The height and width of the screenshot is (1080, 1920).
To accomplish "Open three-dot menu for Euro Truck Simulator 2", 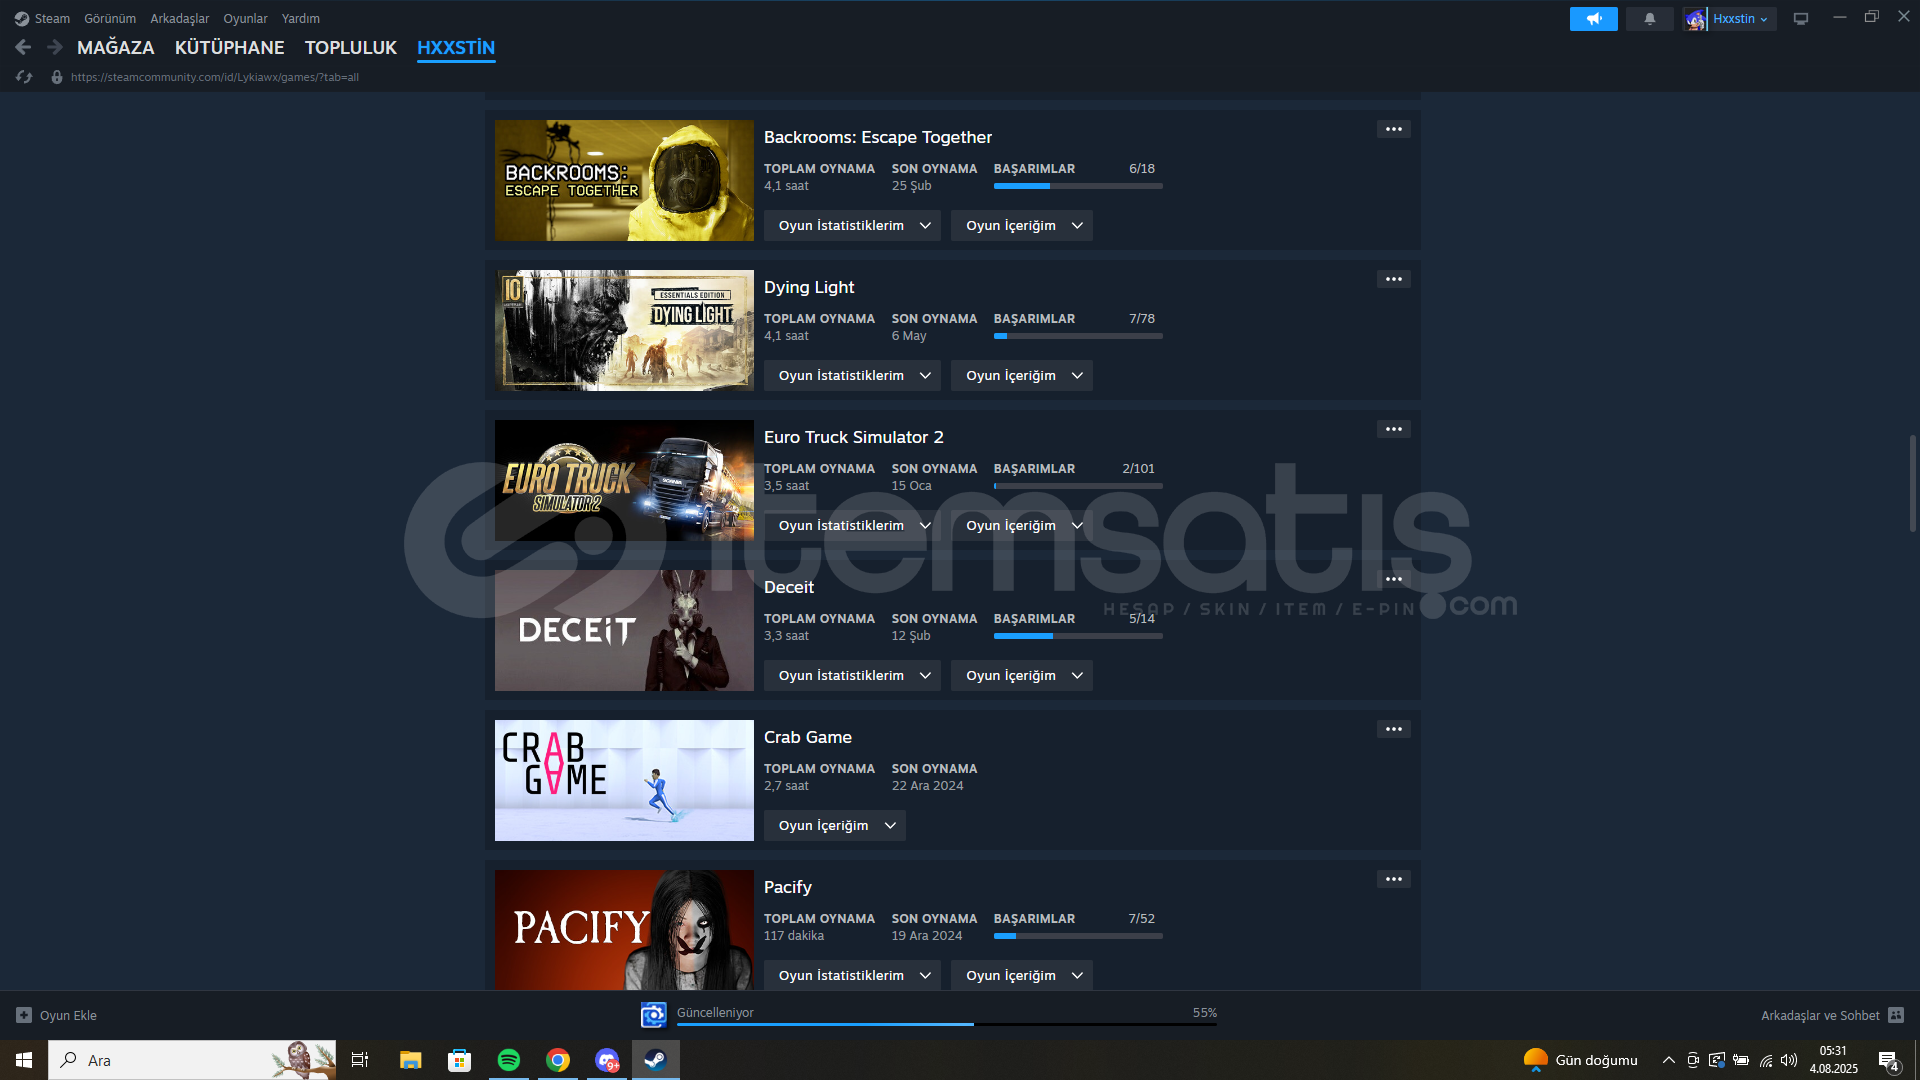I will 1394,429.
